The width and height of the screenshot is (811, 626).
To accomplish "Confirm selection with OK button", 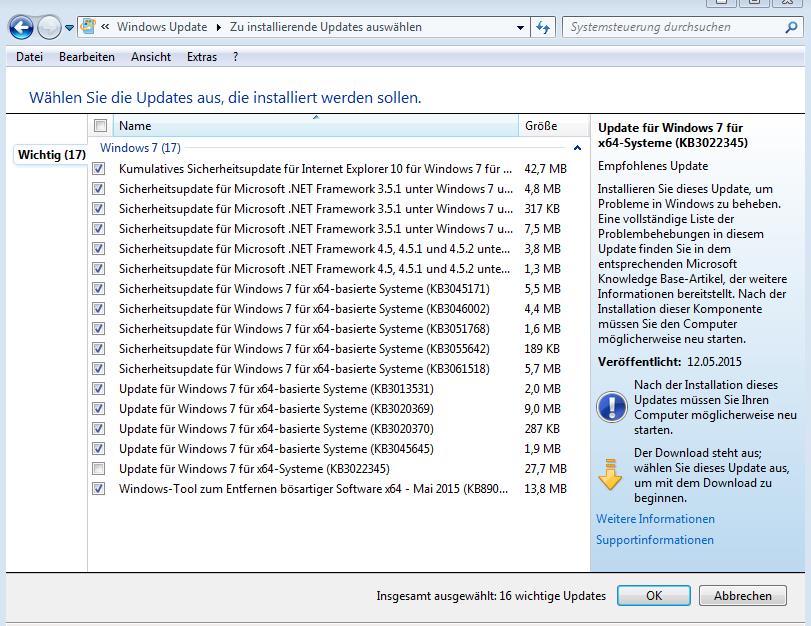I will coord(654,595).
